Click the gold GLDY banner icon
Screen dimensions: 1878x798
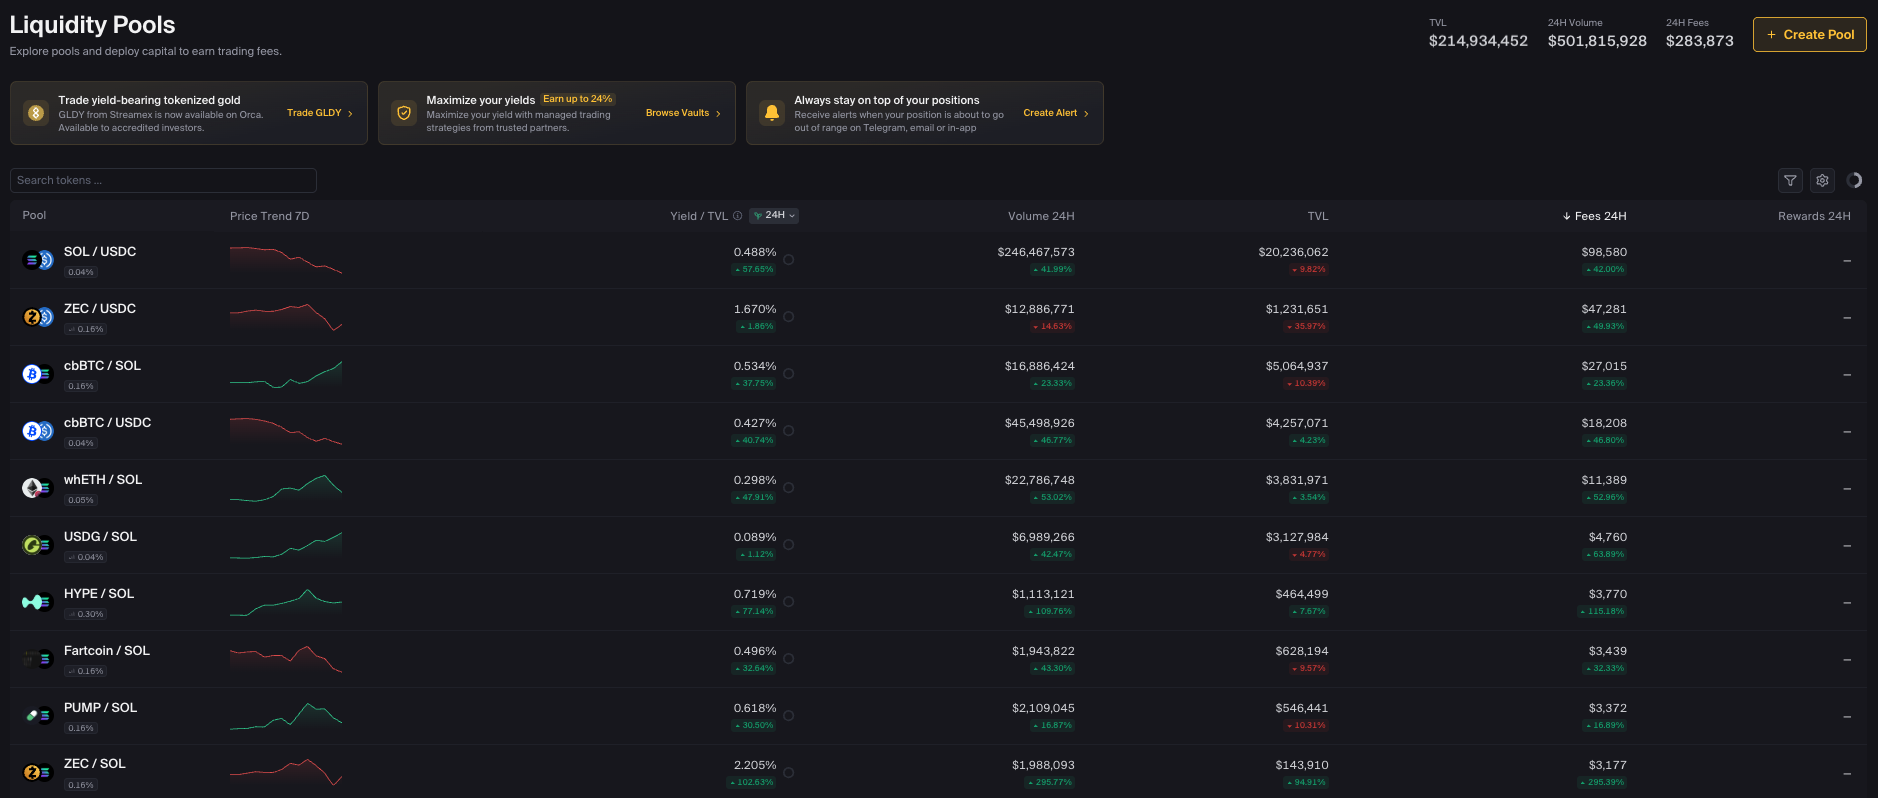click(x=36, y=113)
